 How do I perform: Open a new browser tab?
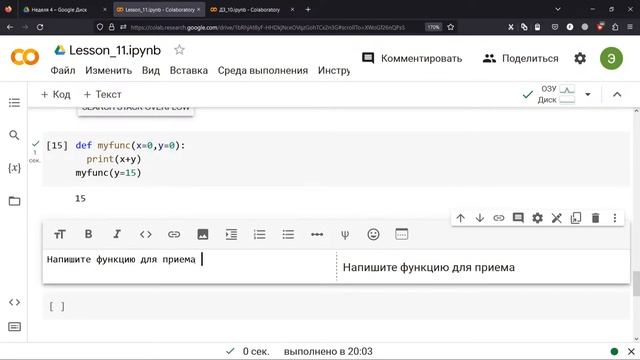[308, 9]
